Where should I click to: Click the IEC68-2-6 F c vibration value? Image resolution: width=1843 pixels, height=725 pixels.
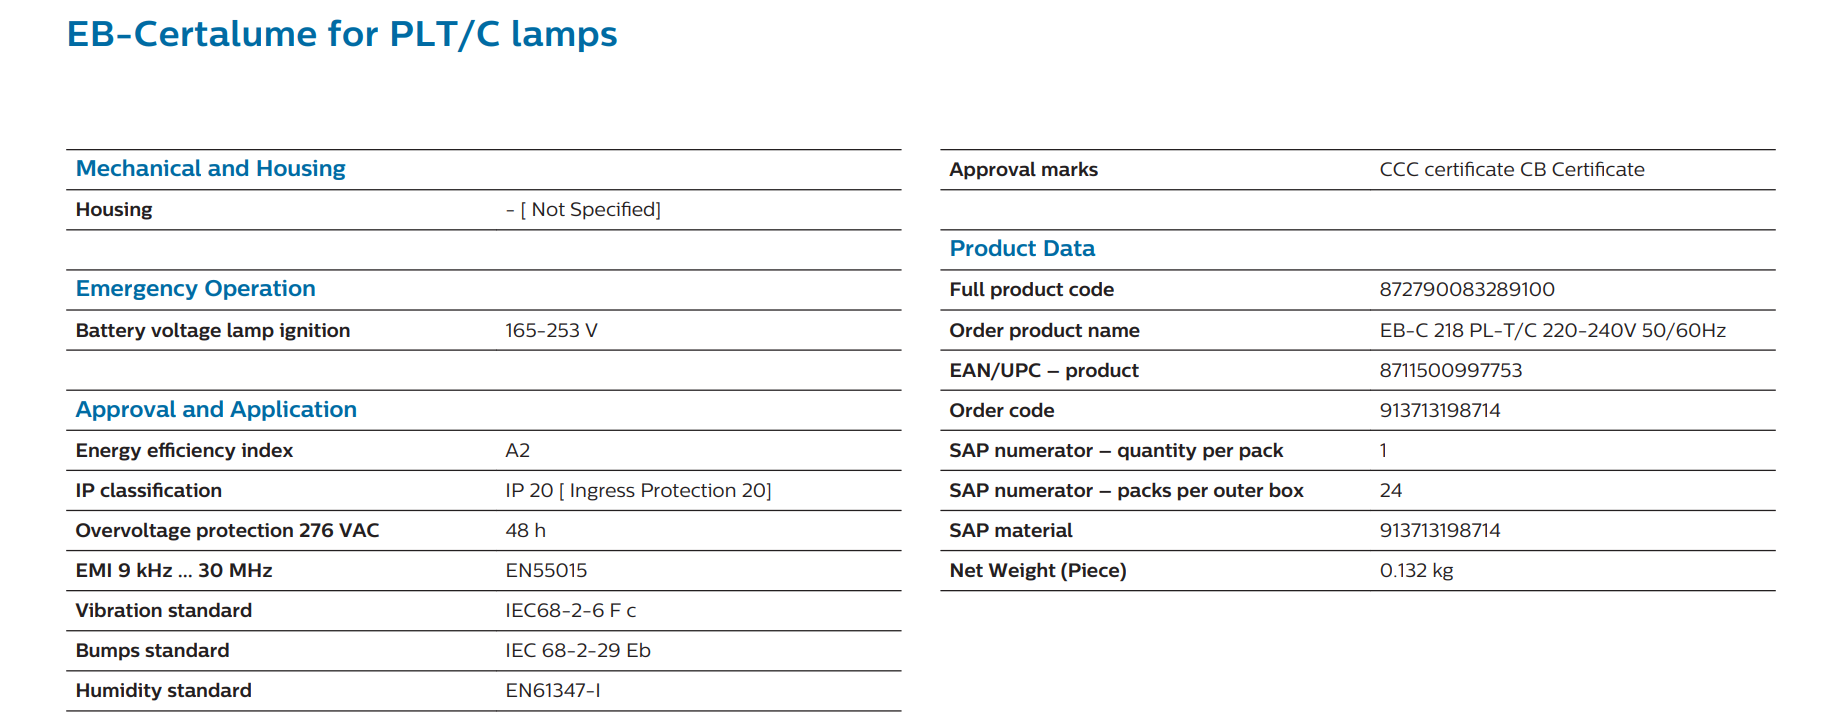coord(571,611)
